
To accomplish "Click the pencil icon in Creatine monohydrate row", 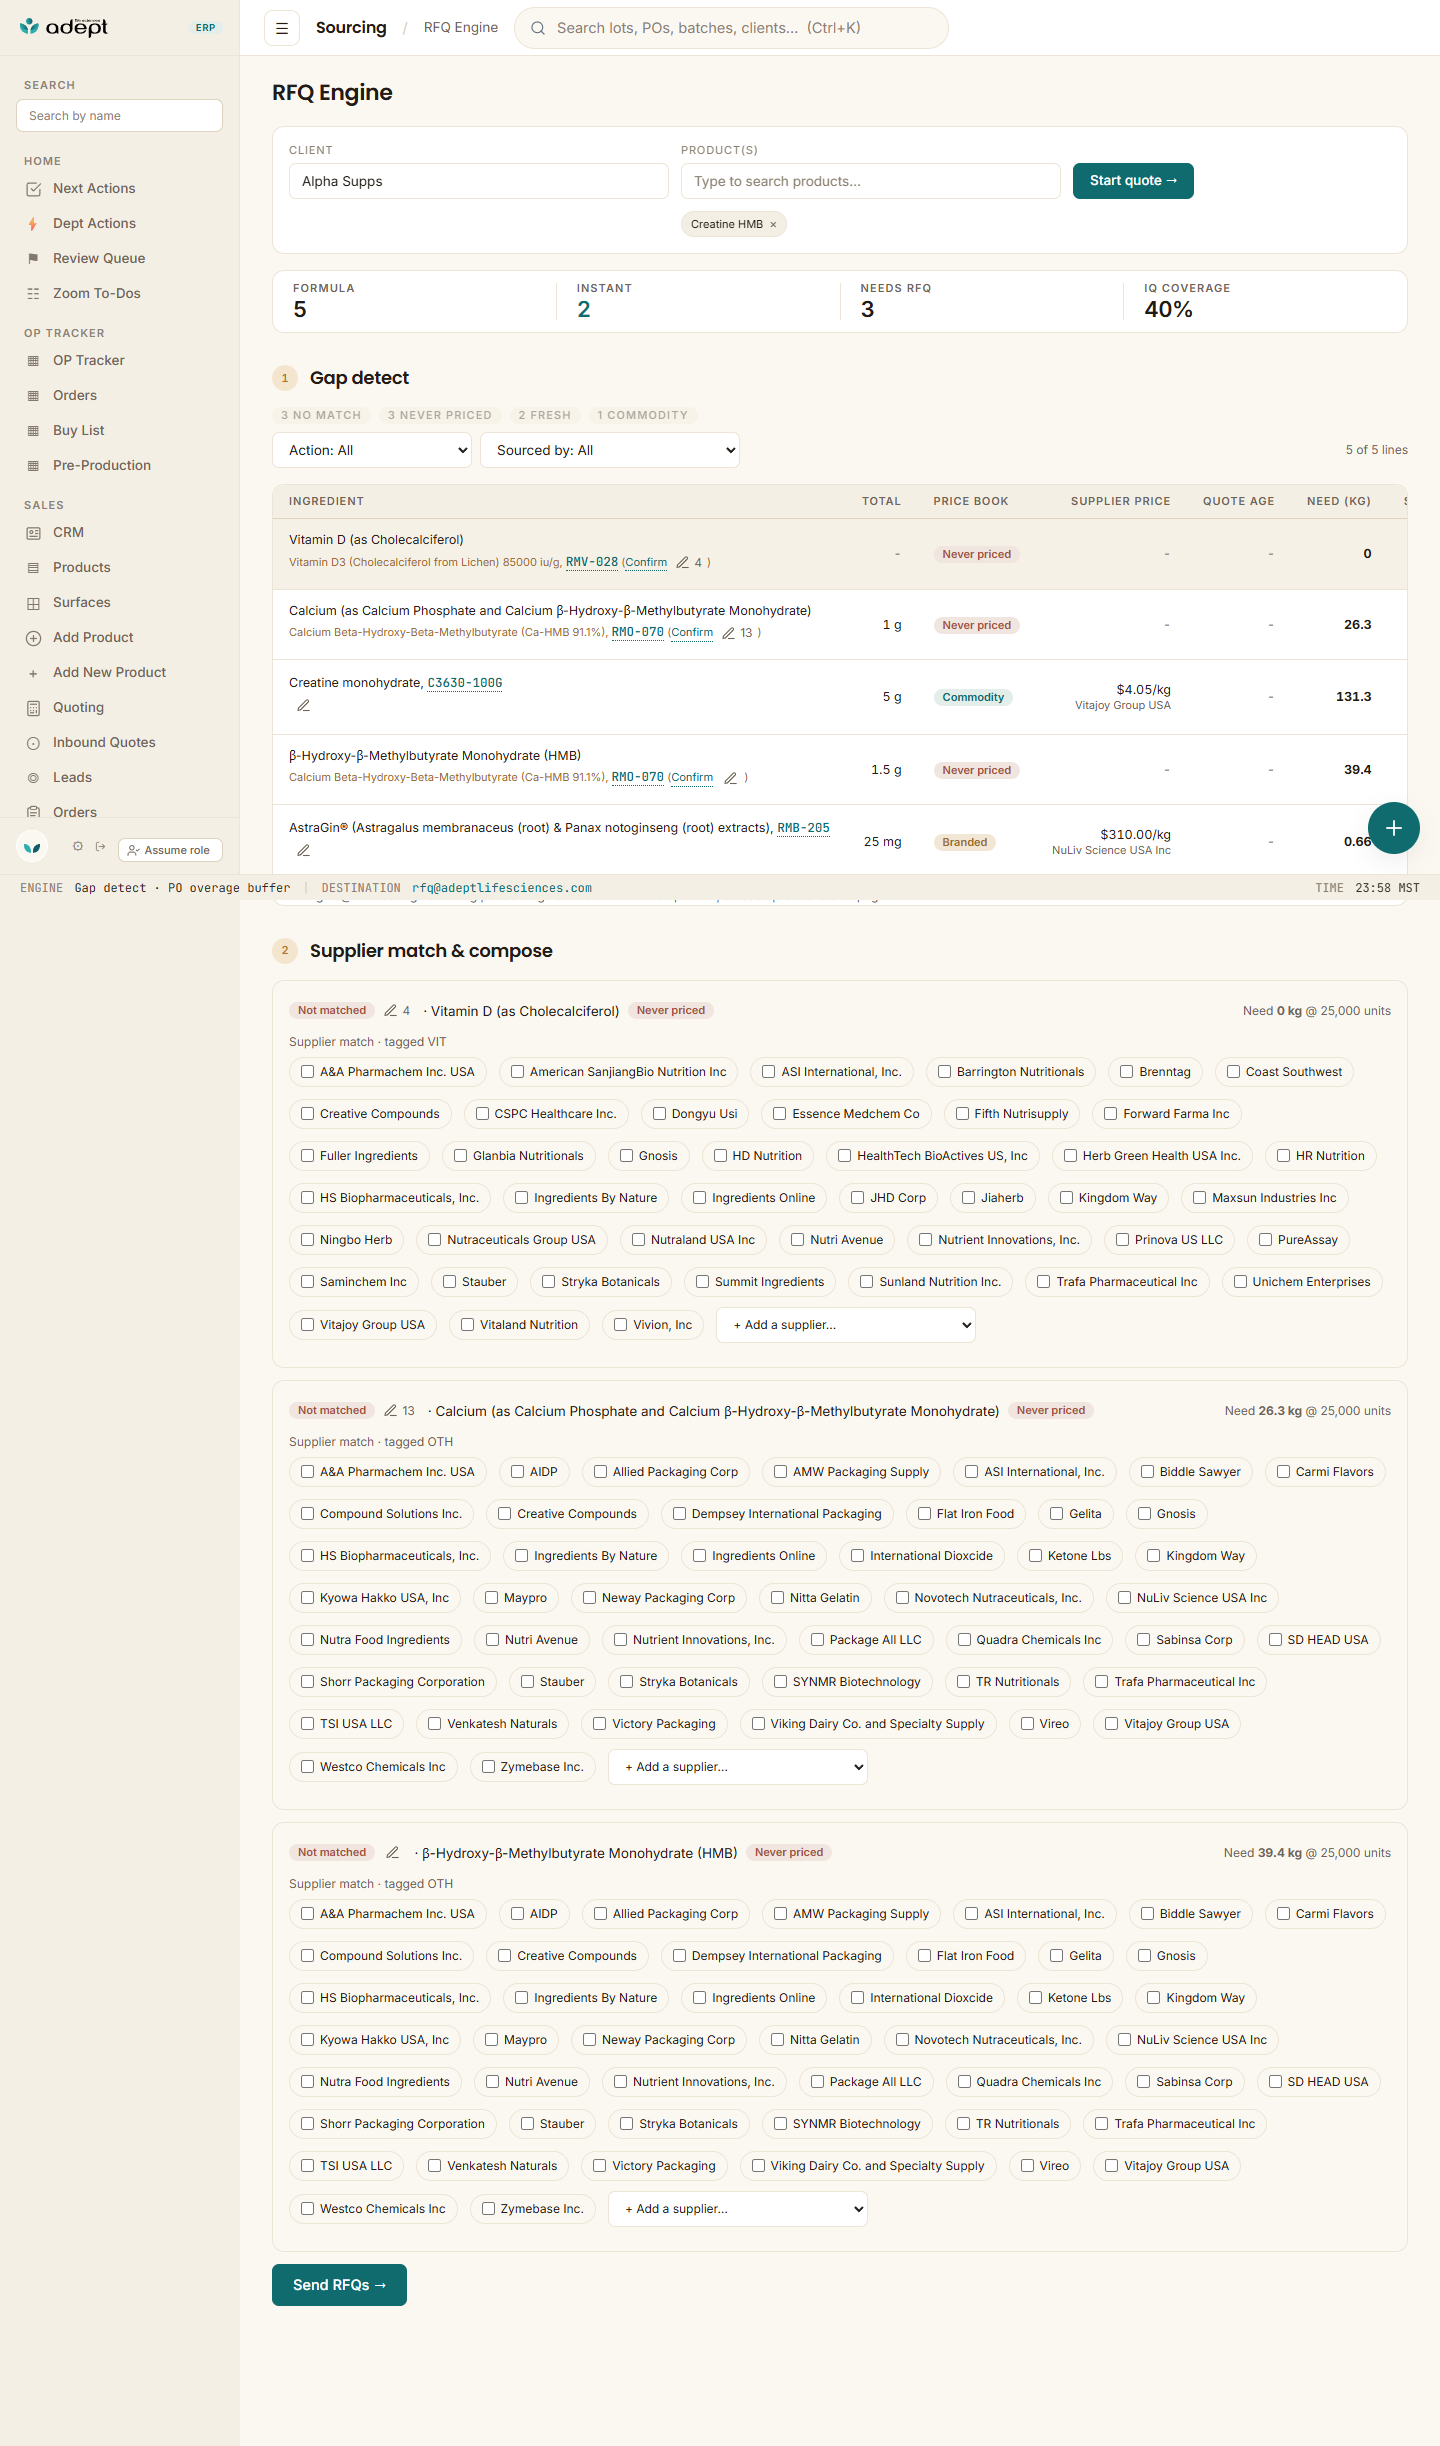I will [x=304, y=706].
